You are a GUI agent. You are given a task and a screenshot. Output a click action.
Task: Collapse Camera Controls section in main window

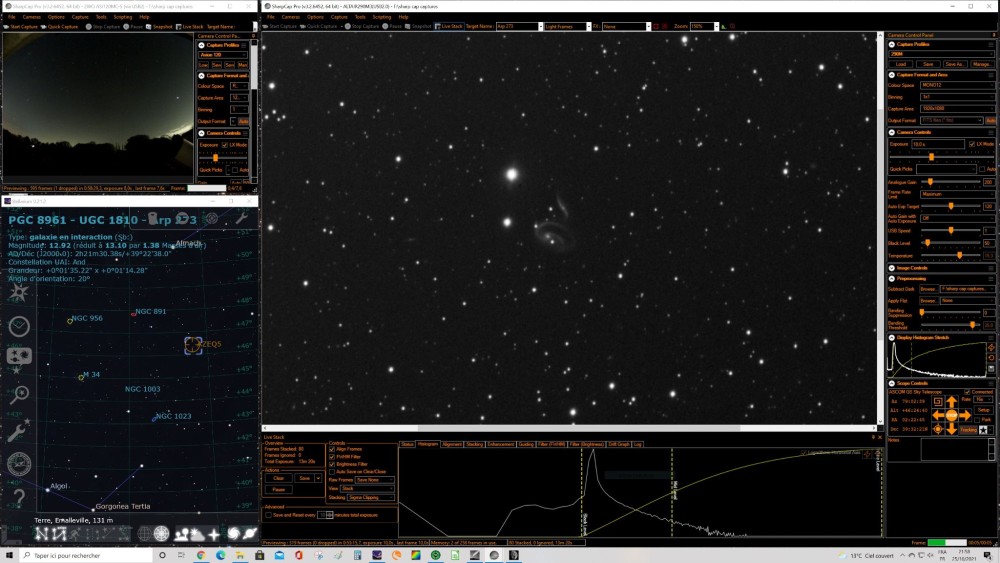pyautogui.click(x=892, y=132)
